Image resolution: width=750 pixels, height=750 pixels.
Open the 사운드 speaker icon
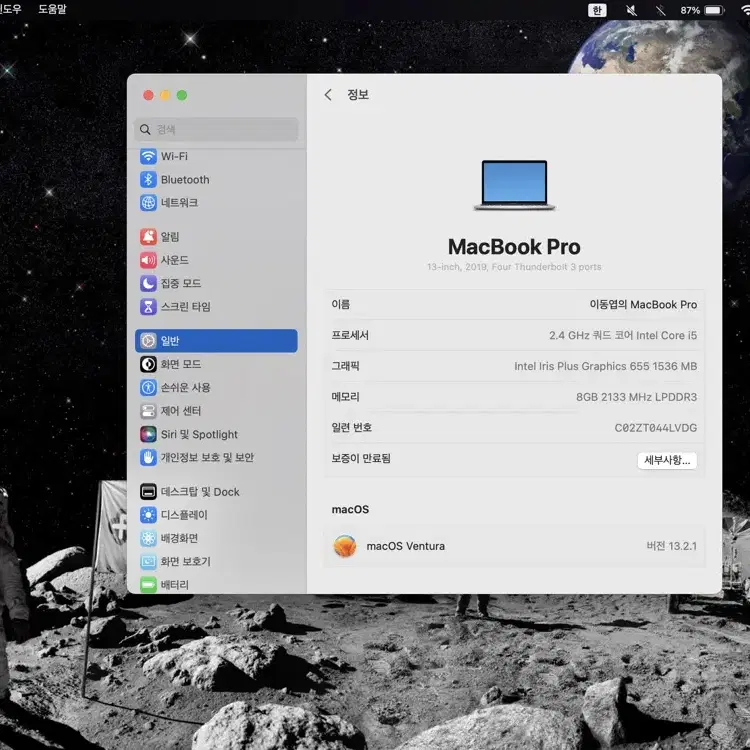click(x=148, y=260)
